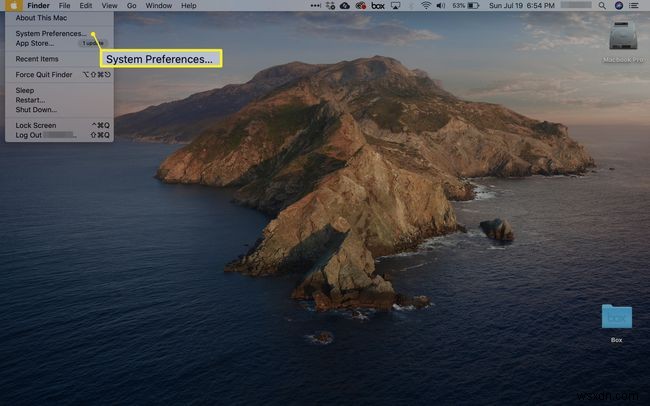Viewport: 650px width, 406px height.
Task: Click Restart in the Apple menu
Action: (30, 100)
